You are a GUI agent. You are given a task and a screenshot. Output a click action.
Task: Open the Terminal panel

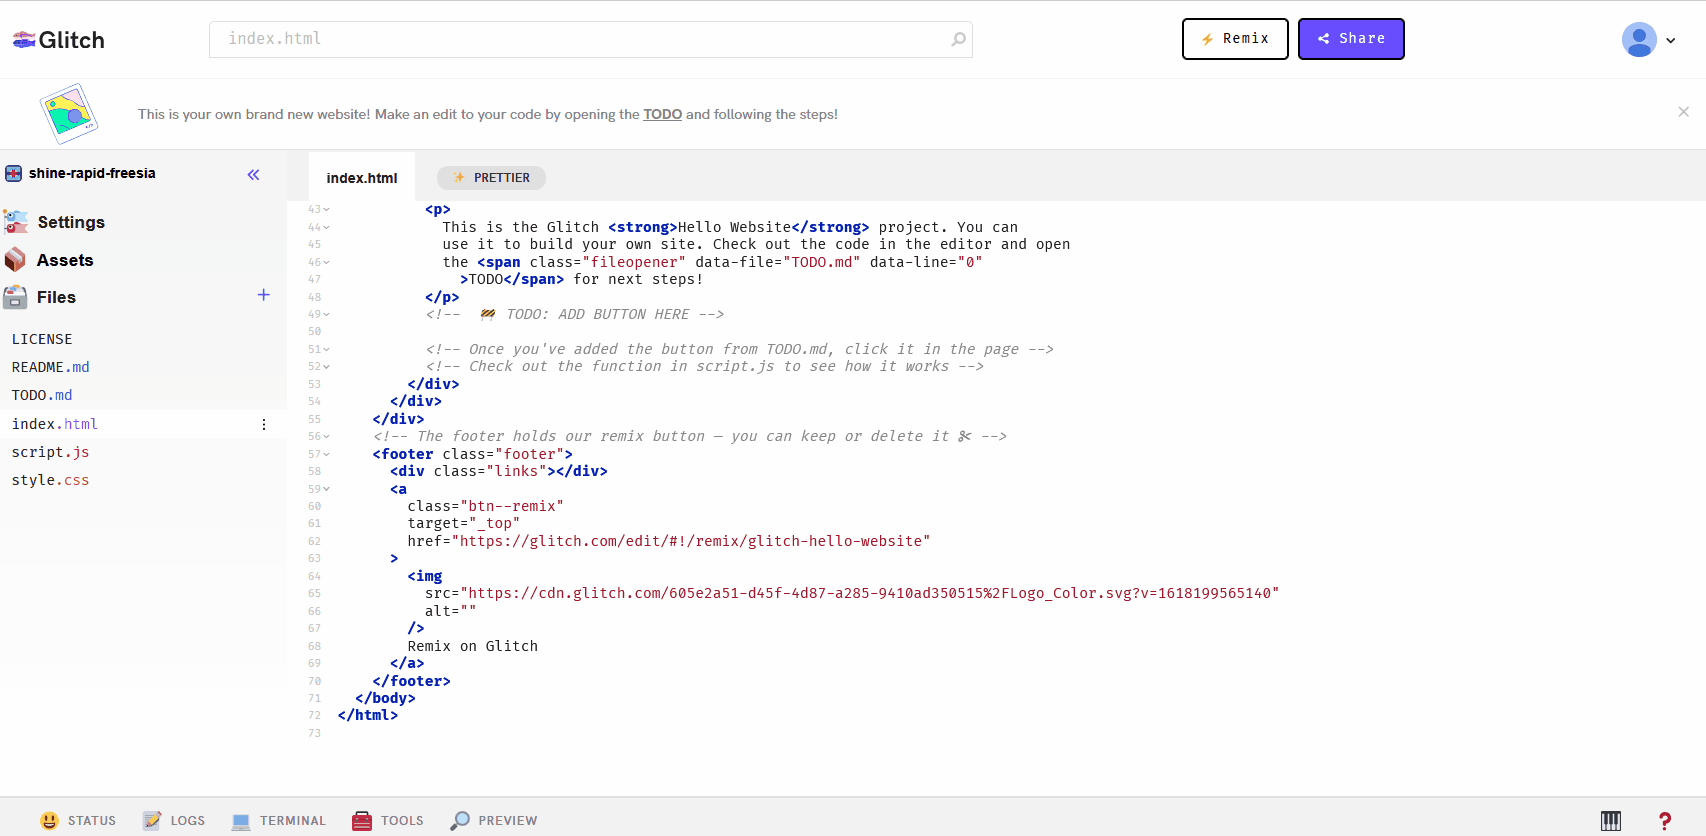[x=279, y=820]
